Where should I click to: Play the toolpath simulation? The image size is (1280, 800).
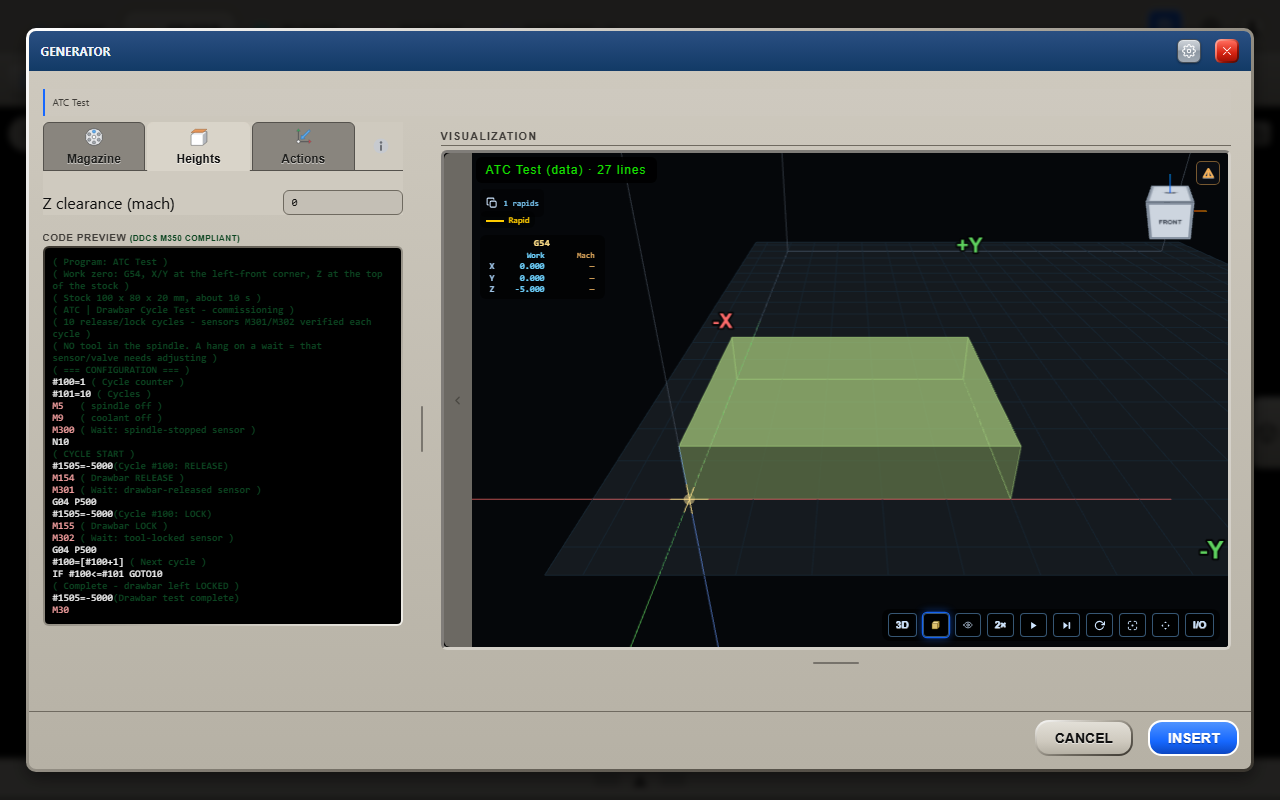point(1034,625)
